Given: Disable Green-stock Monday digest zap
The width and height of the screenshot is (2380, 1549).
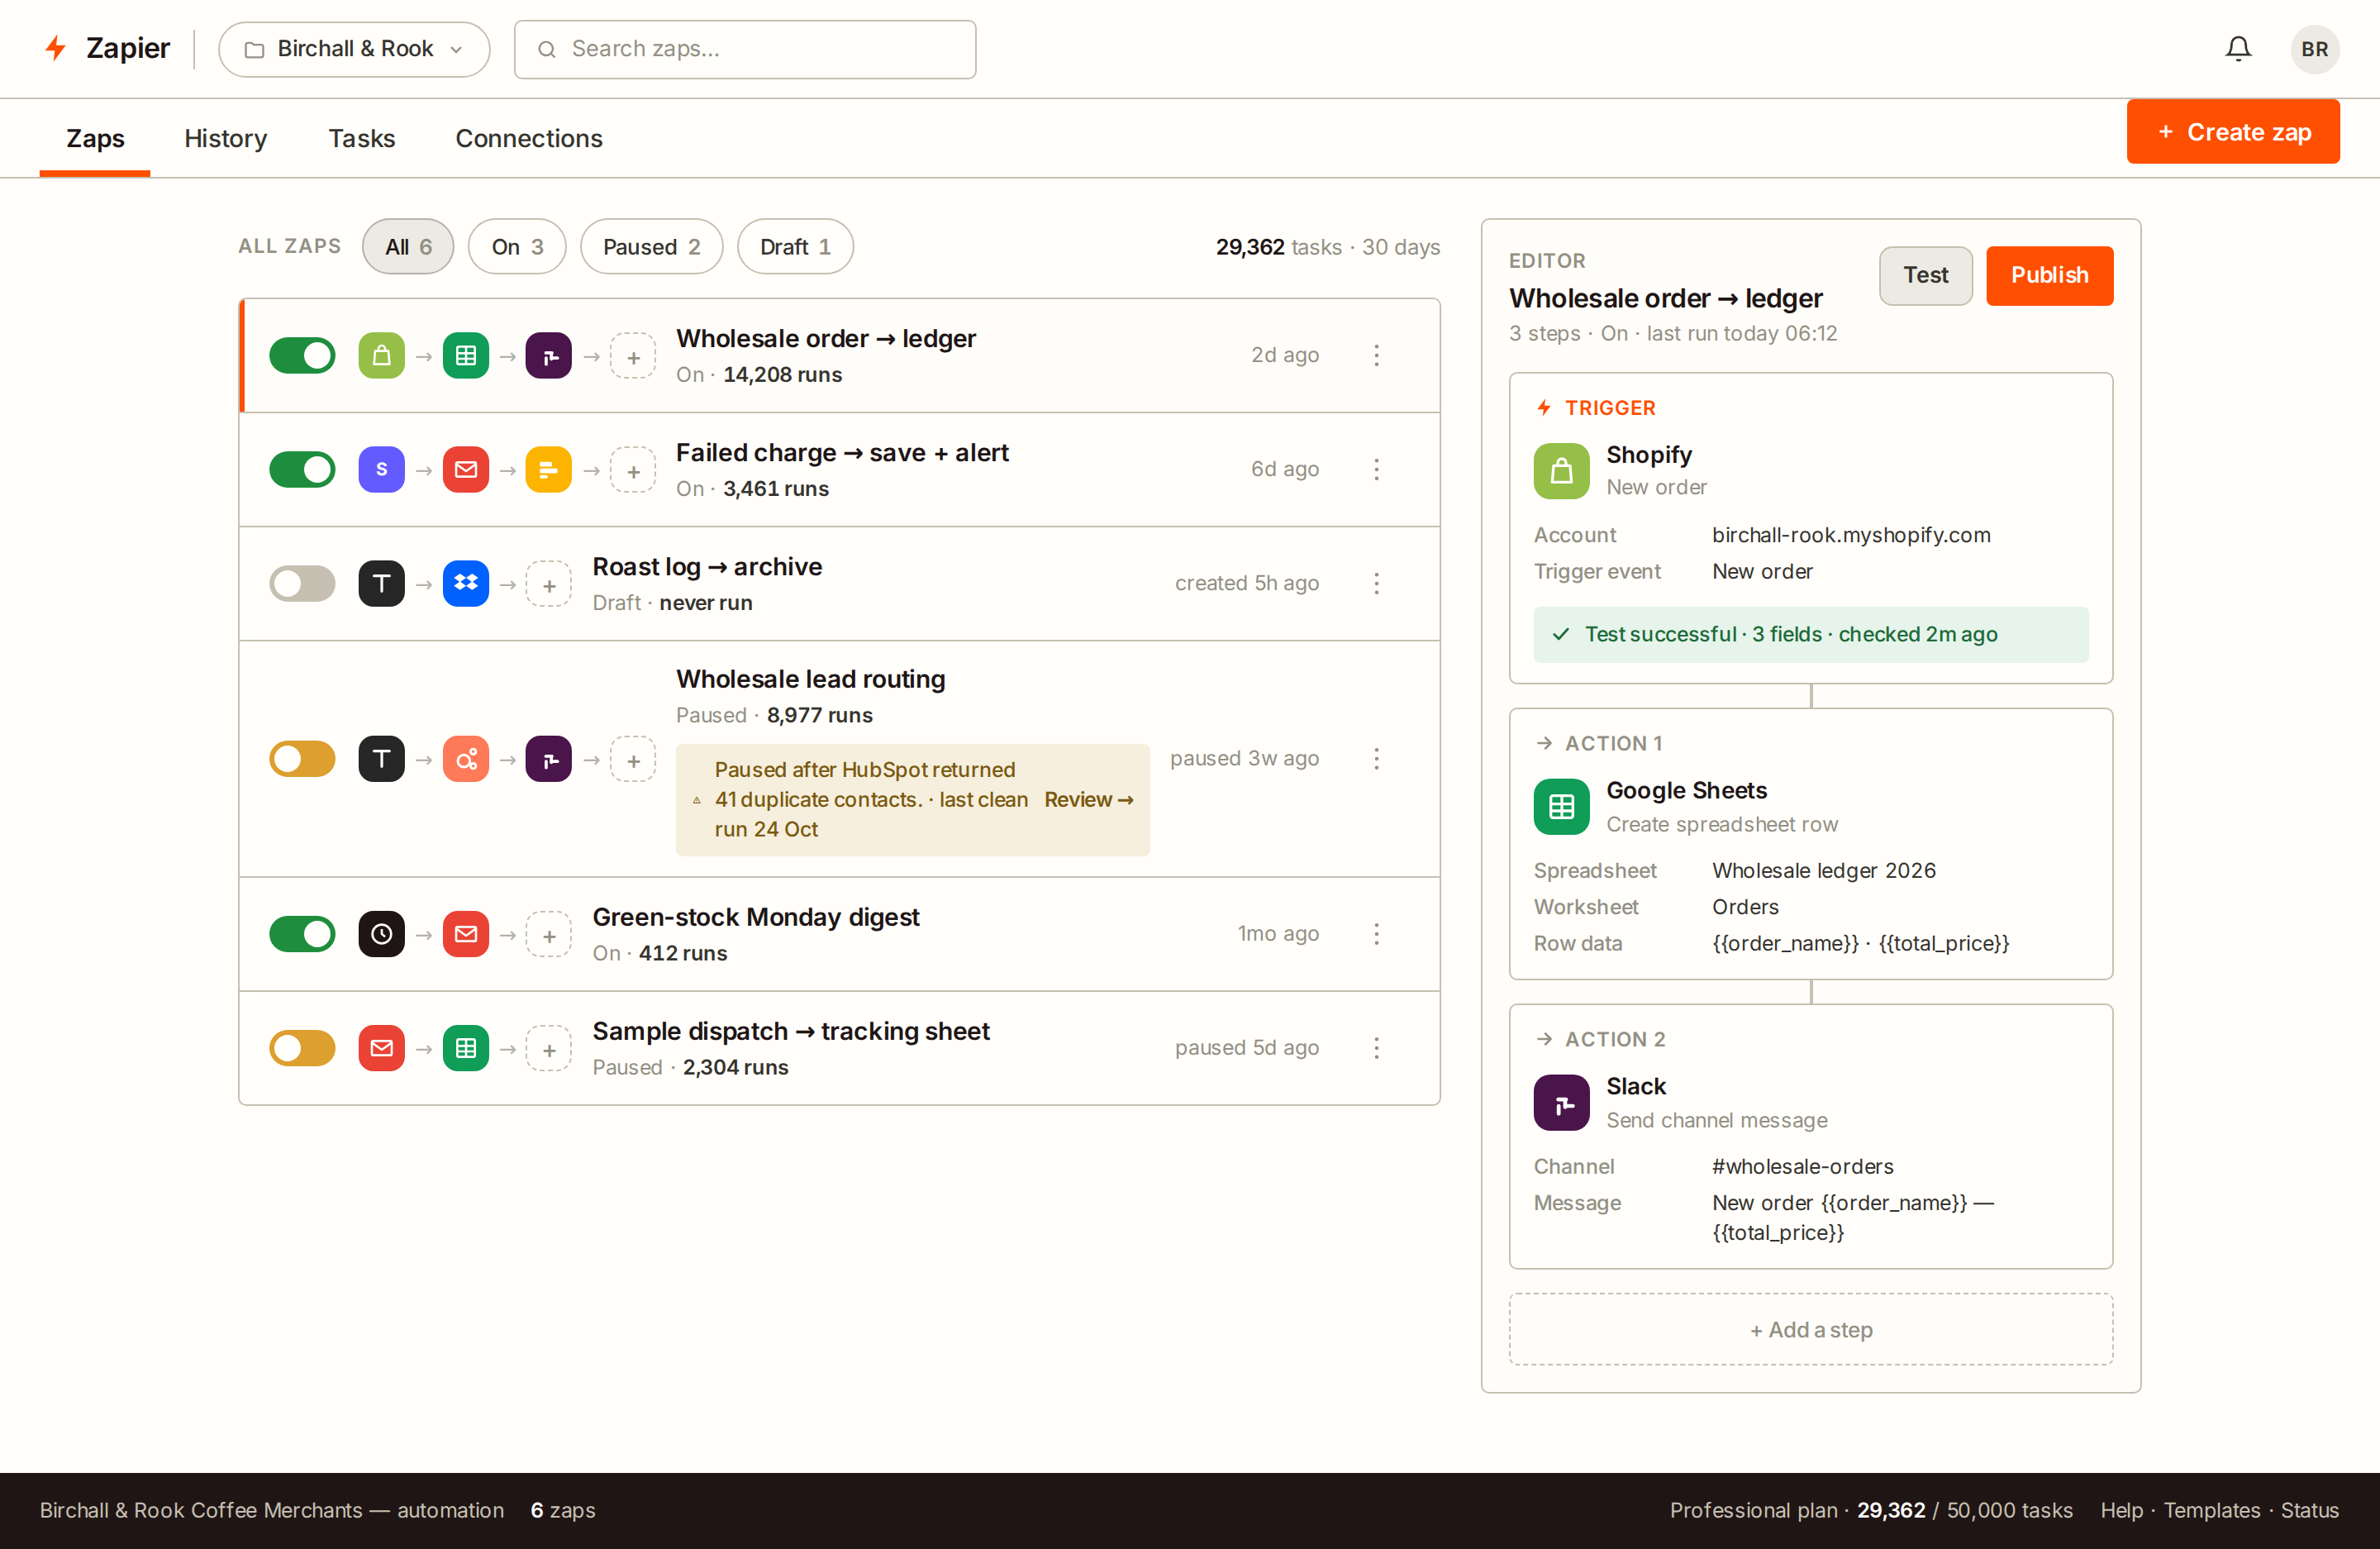Looking at the screenshot, I should point(302,934).
